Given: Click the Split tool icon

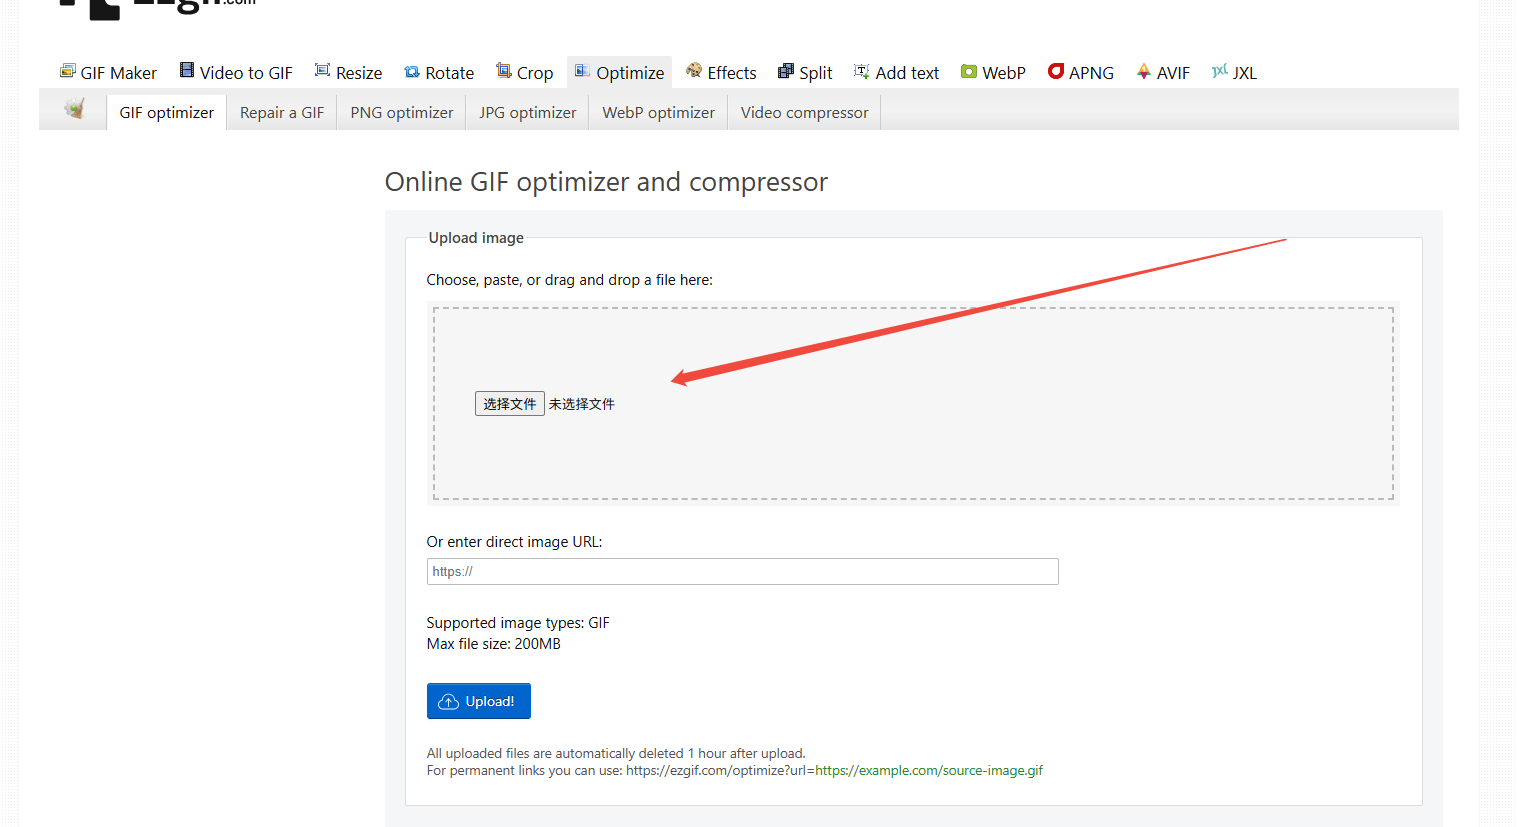Looking at the screenshot, I should pyautogui.click(x=786, y=71).
